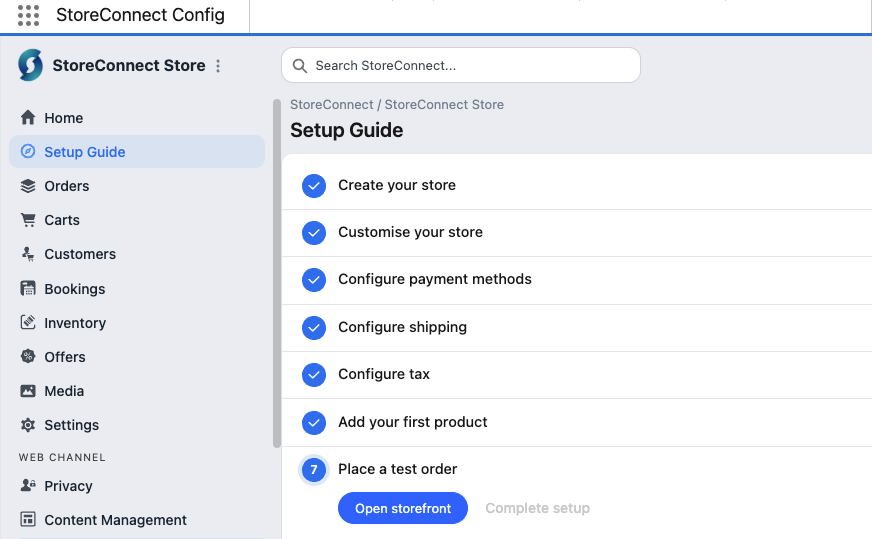
Task: Click the Setup Guide page heading
Action: pos(346,130)
